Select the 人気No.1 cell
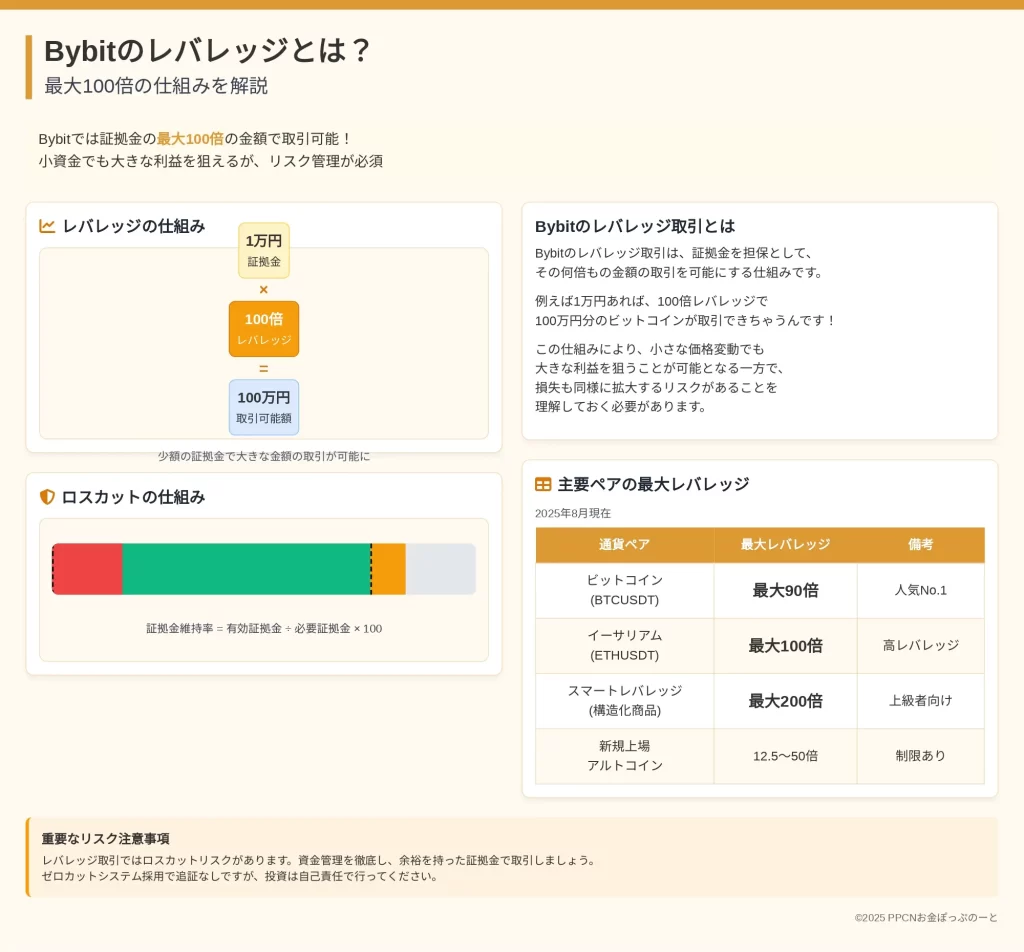The width and height of the screenshot is (1024, 952). click(920, 590)
